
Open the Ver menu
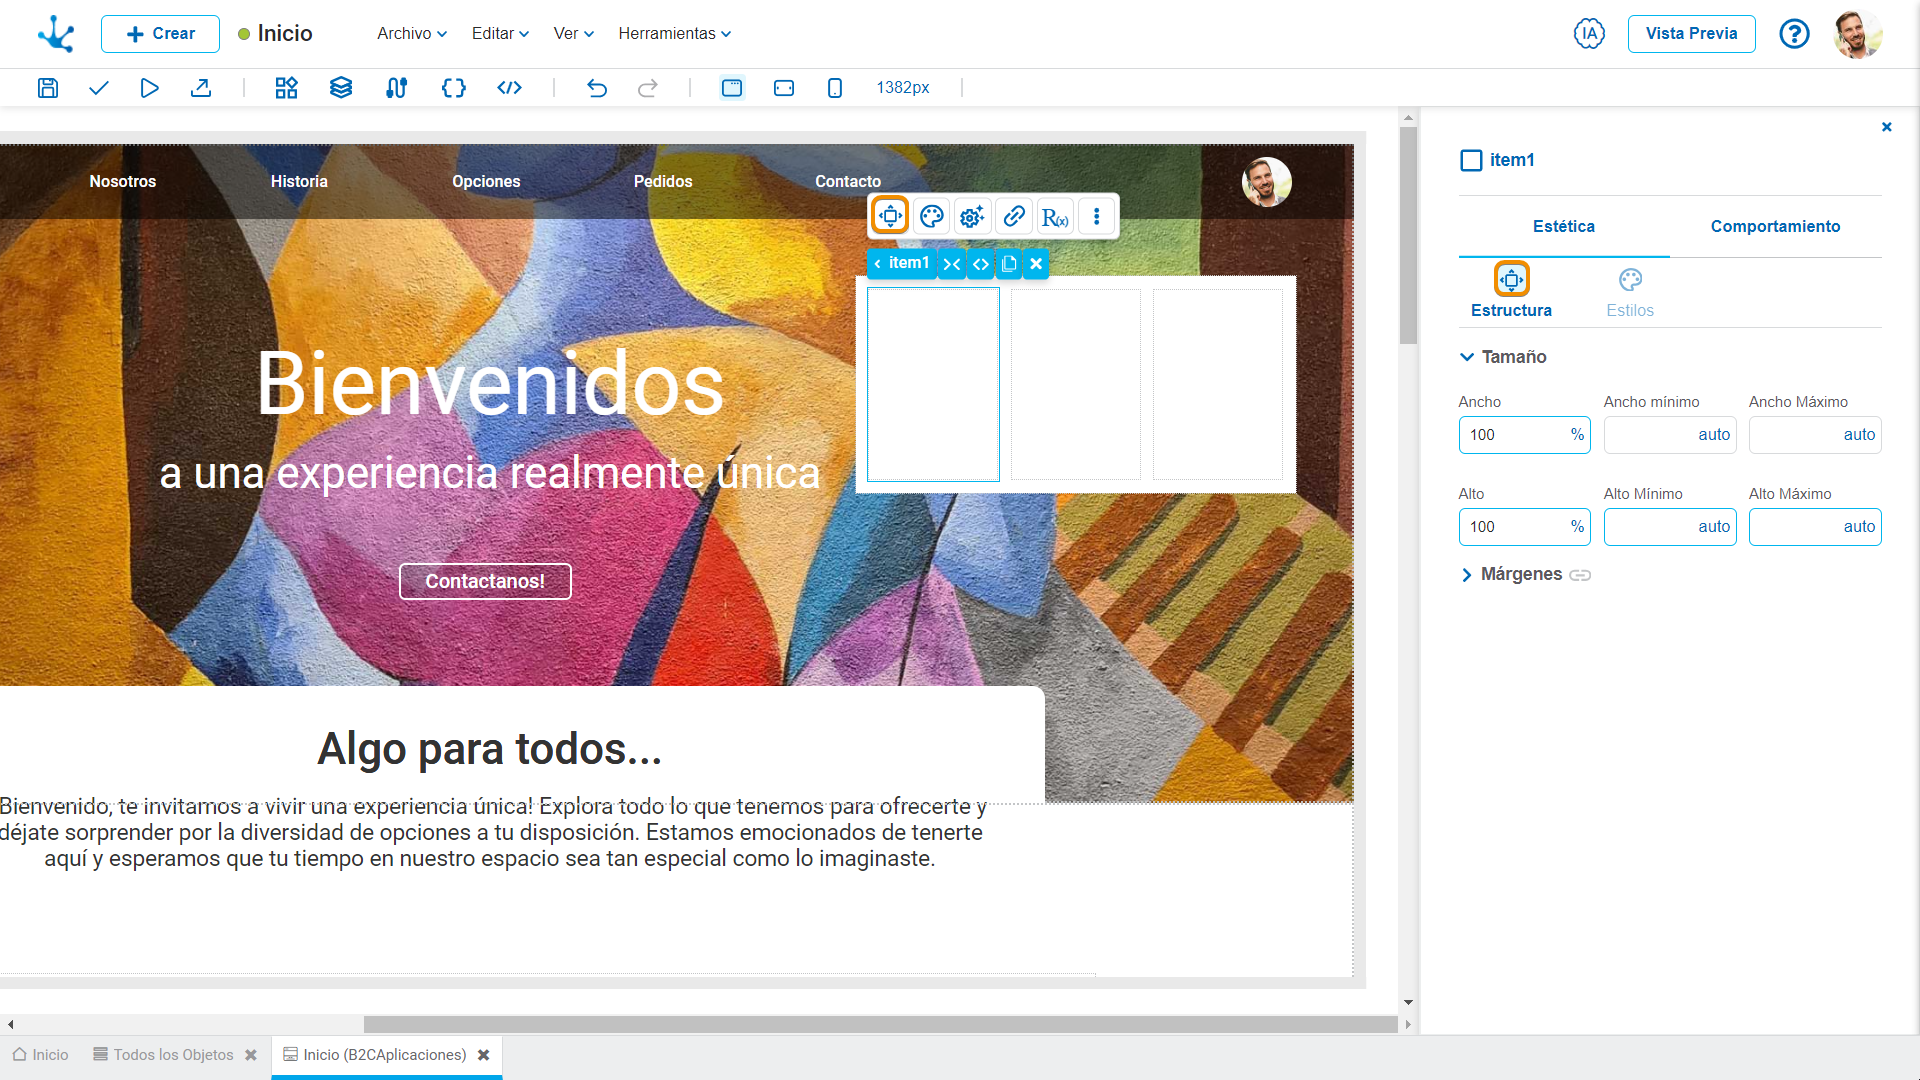tap(574, 34)
